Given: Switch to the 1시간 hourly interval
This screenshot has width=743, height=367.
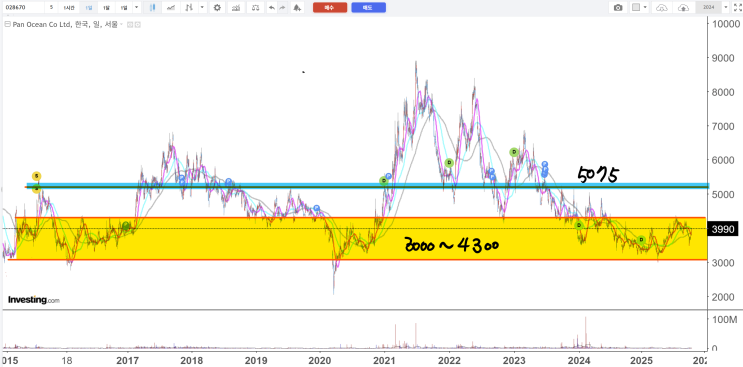Looking at the screenshot, I should 69,8.
